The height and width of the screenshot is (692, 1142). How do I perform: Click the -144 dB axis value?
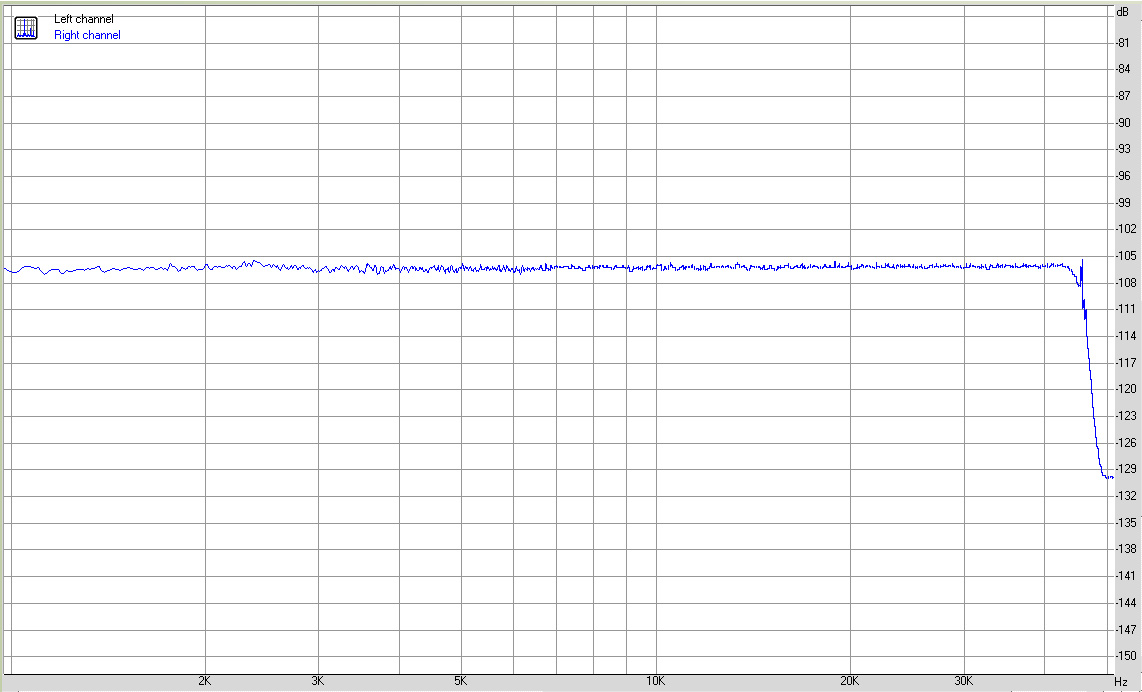[1126, 603]
